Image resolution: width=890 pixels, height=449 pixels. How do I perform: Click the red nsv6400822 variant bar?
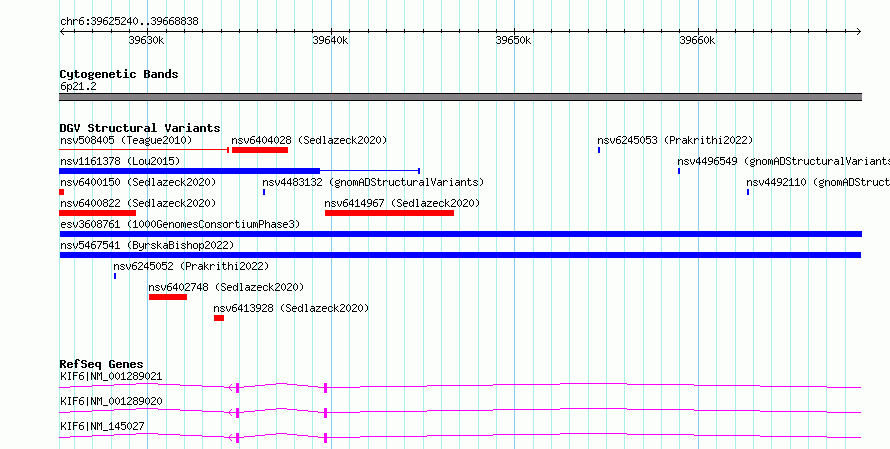coord(98,213)
